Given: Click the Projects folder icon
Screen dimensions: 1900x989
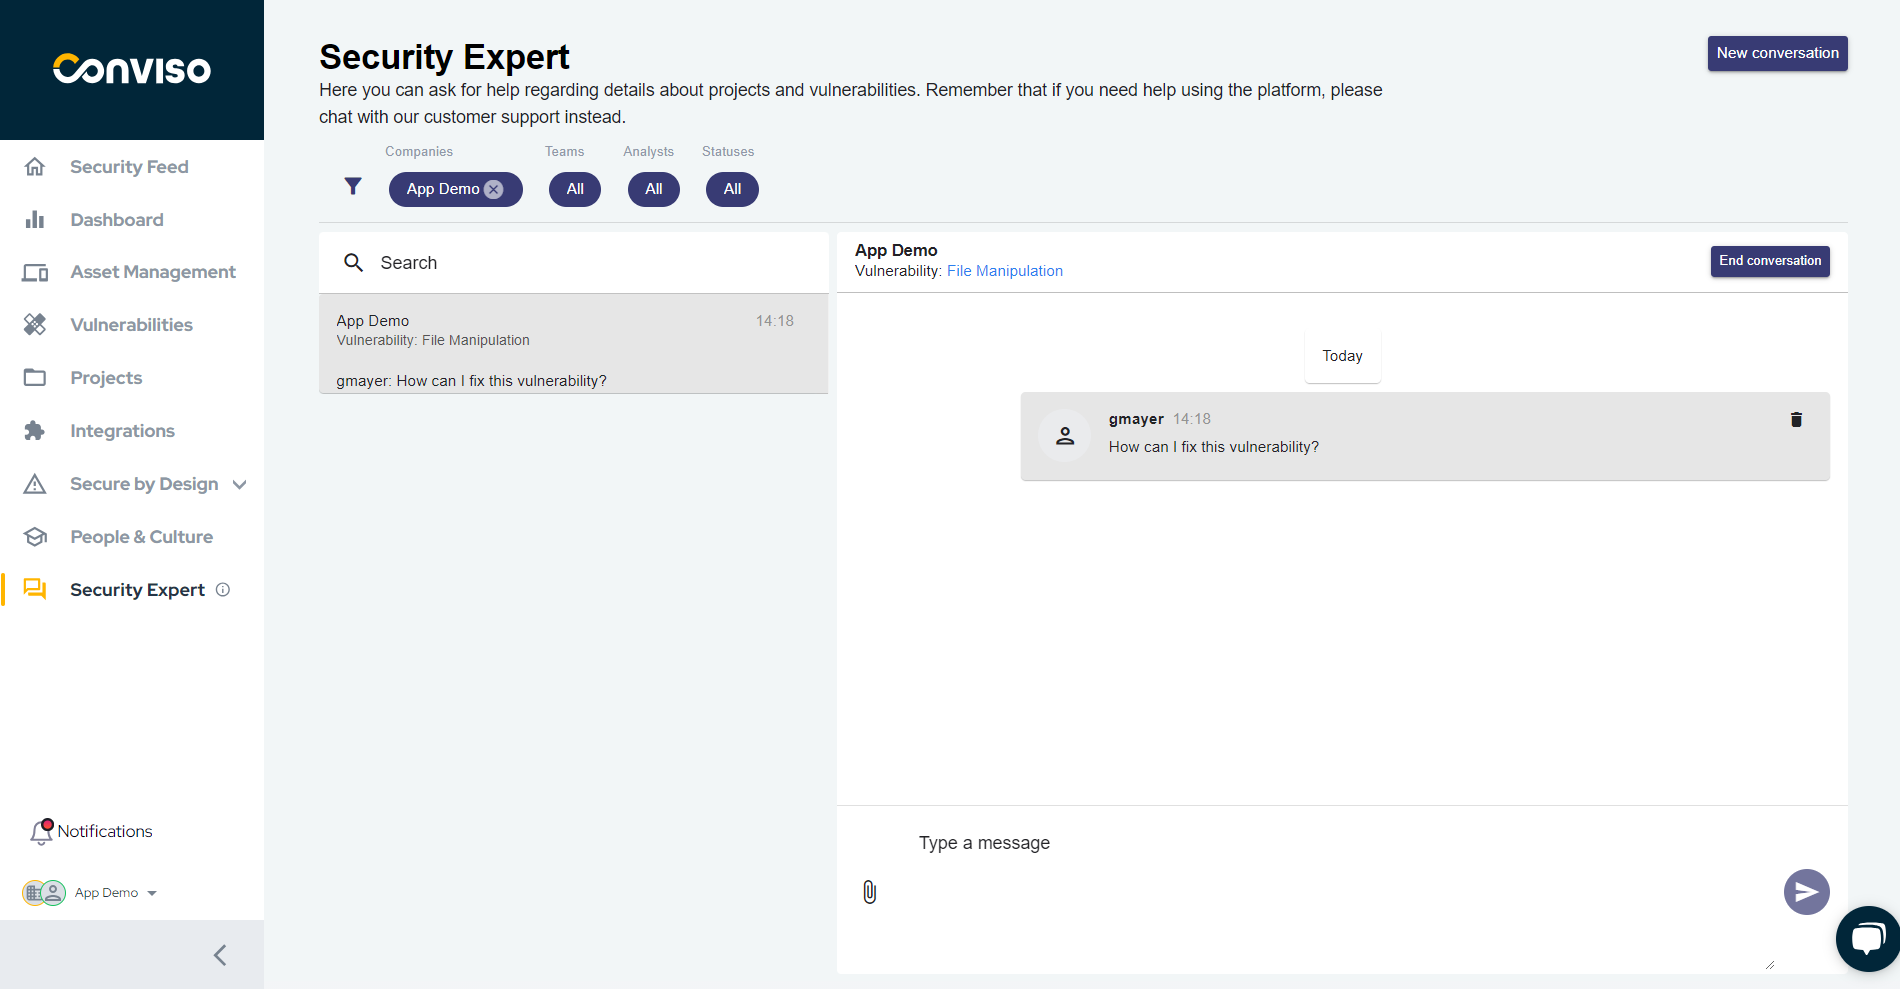Looking at the screenshot, I should [35, 378].
